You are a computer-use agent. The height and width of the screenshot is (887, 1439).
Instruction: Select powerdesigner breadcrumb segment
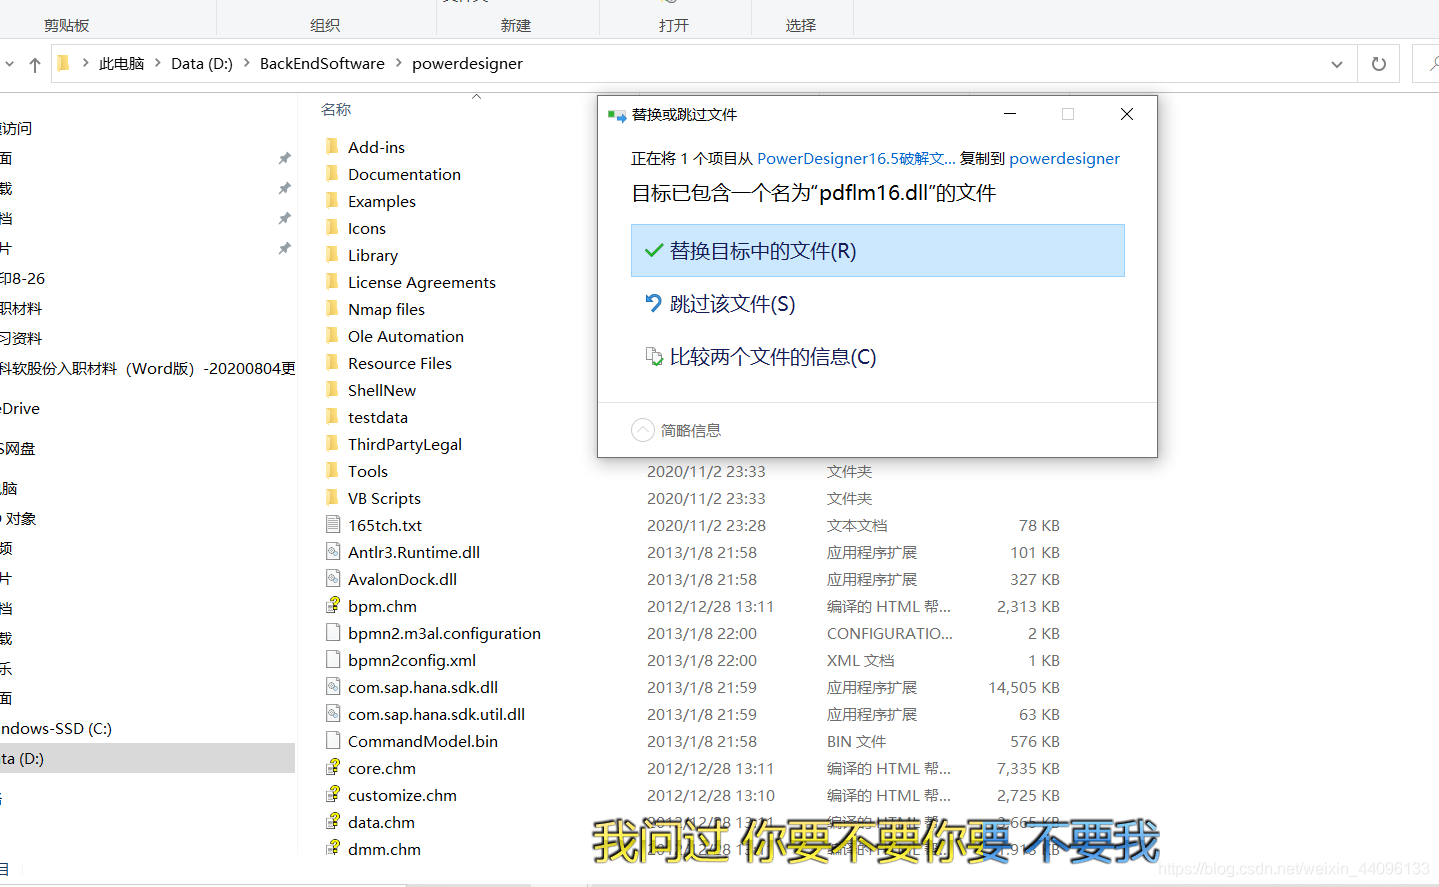tap(467, 63)
